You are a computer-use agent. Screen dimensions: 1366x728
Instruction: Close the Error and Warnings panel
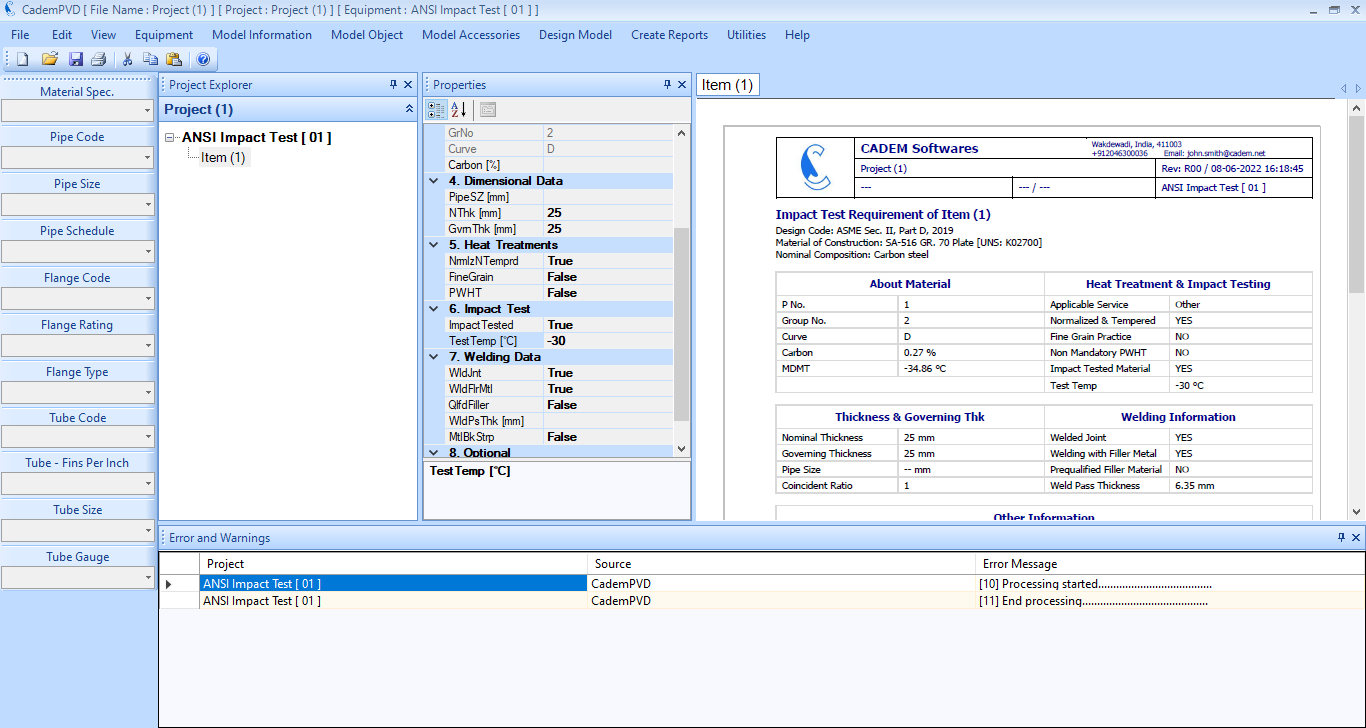[1355, 538]
